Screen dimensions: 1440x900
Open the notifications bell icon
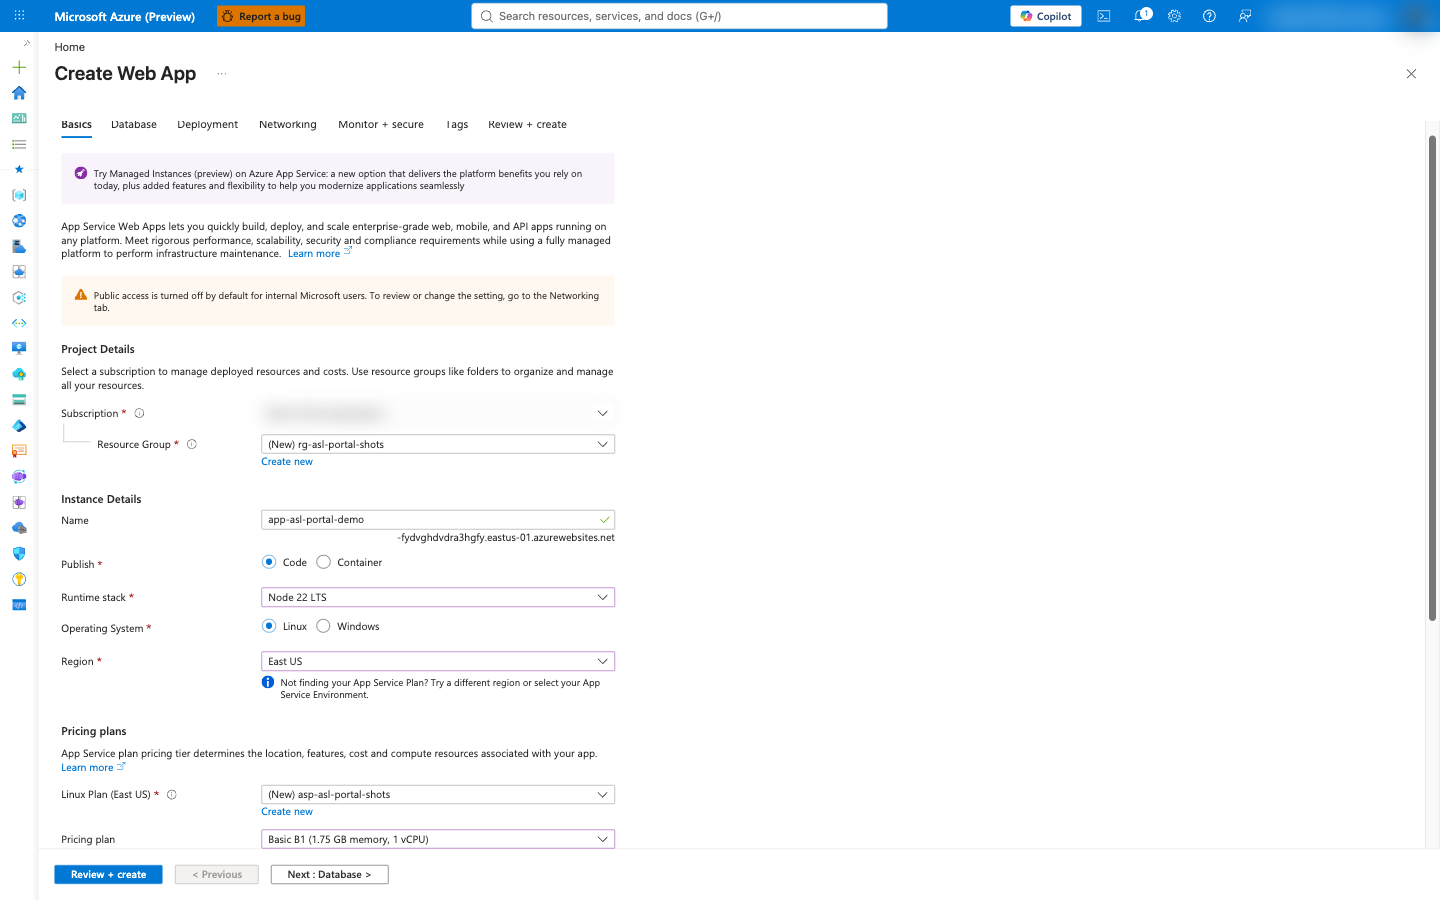(x=1141, y=16)
